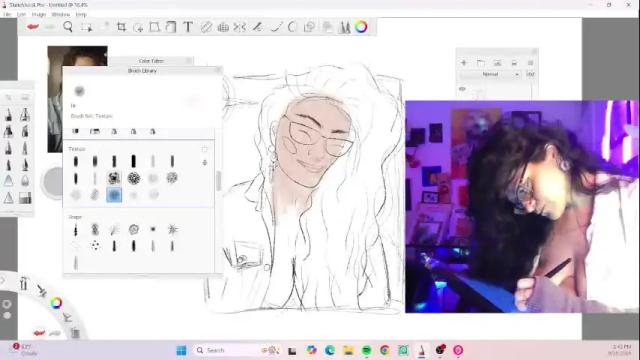Open the Help menu
Screen dimensions: 640x360
(81, 14)
